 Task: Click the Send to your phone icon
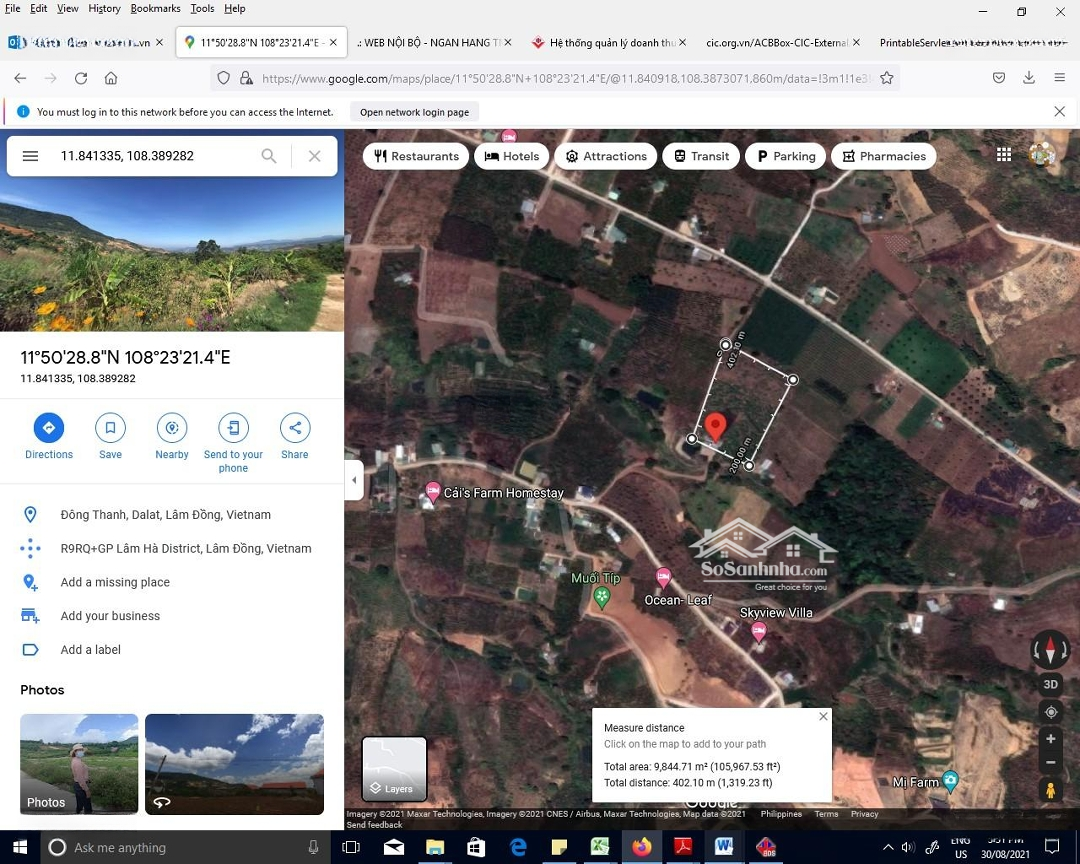pyautogui.click(x=233, y=428)
